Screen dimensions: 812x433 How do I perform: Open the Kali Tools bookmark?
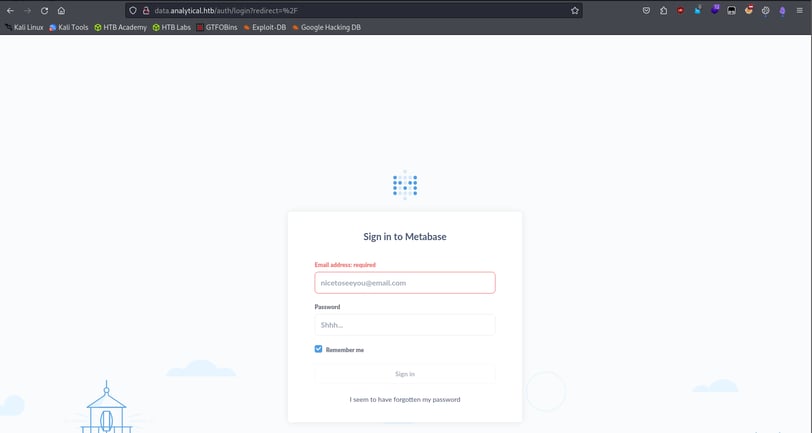point(69,27)
